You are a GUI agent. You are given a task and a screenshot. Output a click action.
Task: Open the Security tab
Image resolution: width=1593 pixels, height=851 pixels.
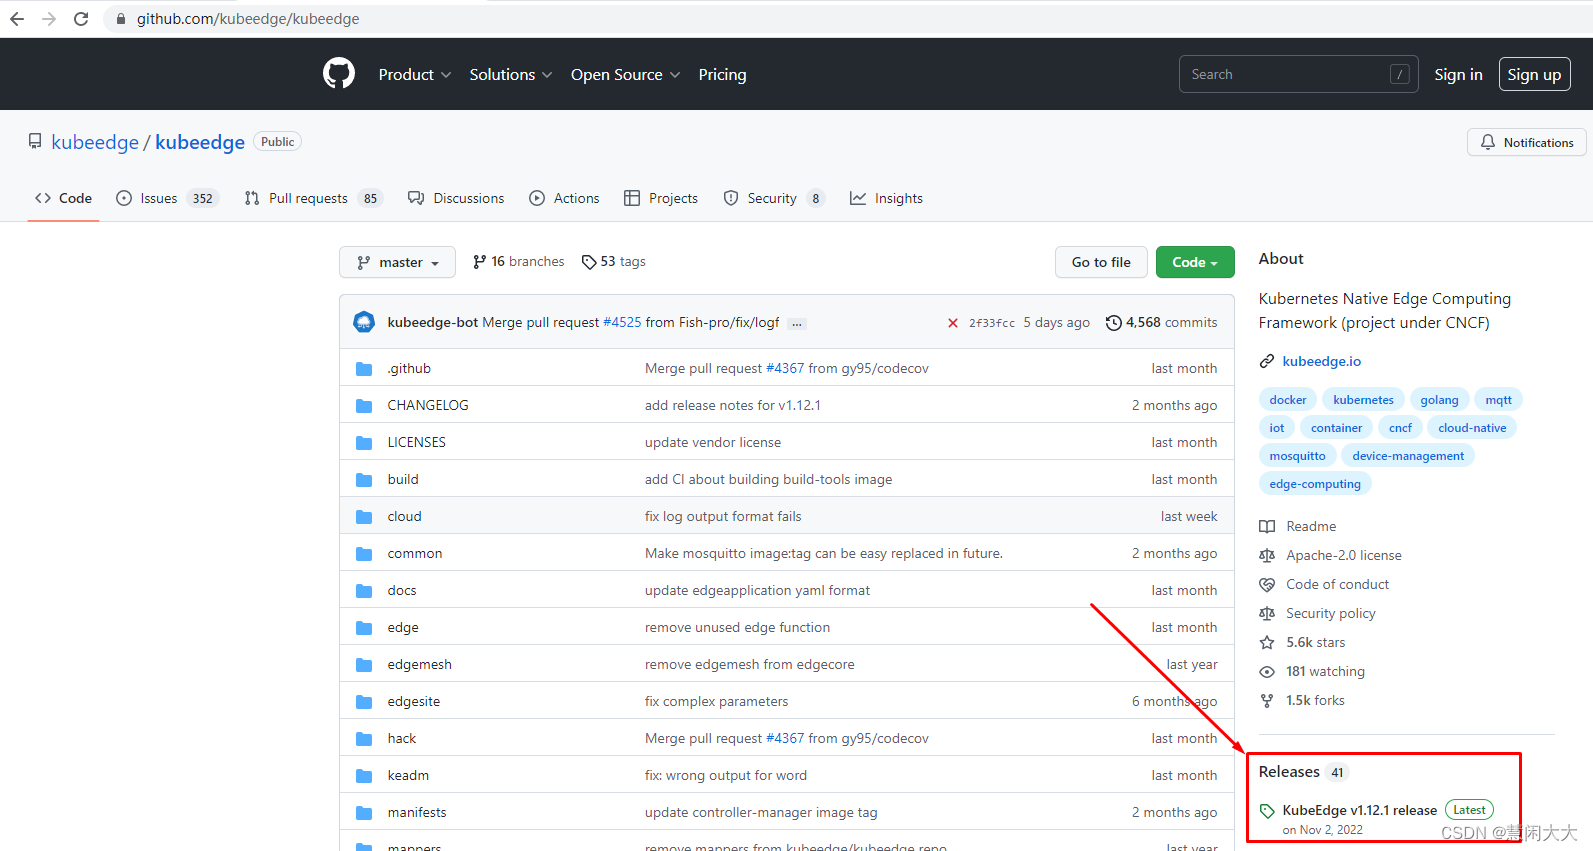point(774,198)
